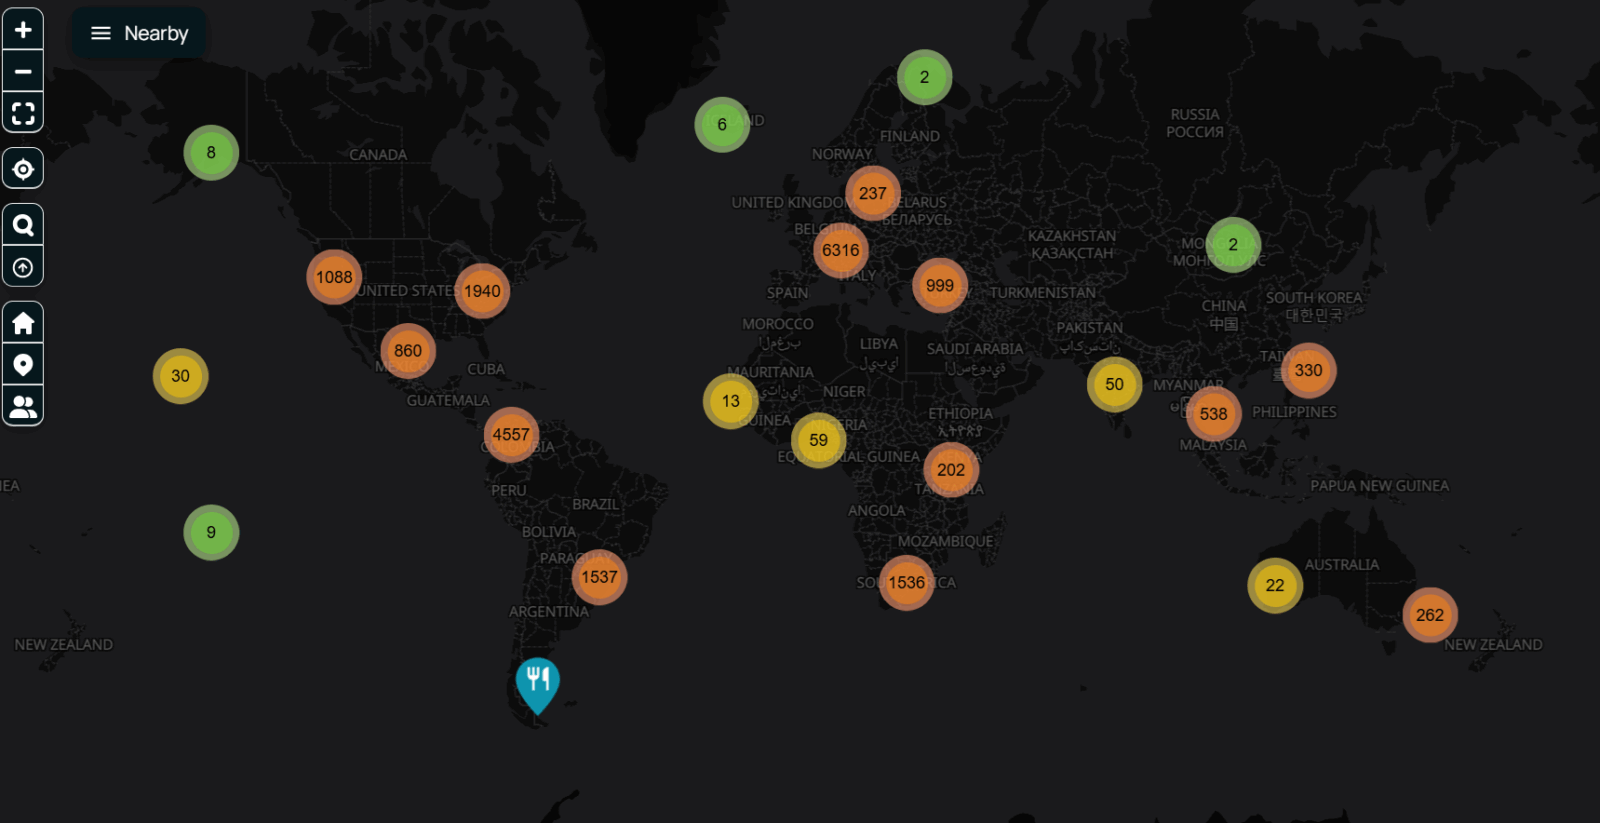Expand the 6316 cluster over Europe

840,250
